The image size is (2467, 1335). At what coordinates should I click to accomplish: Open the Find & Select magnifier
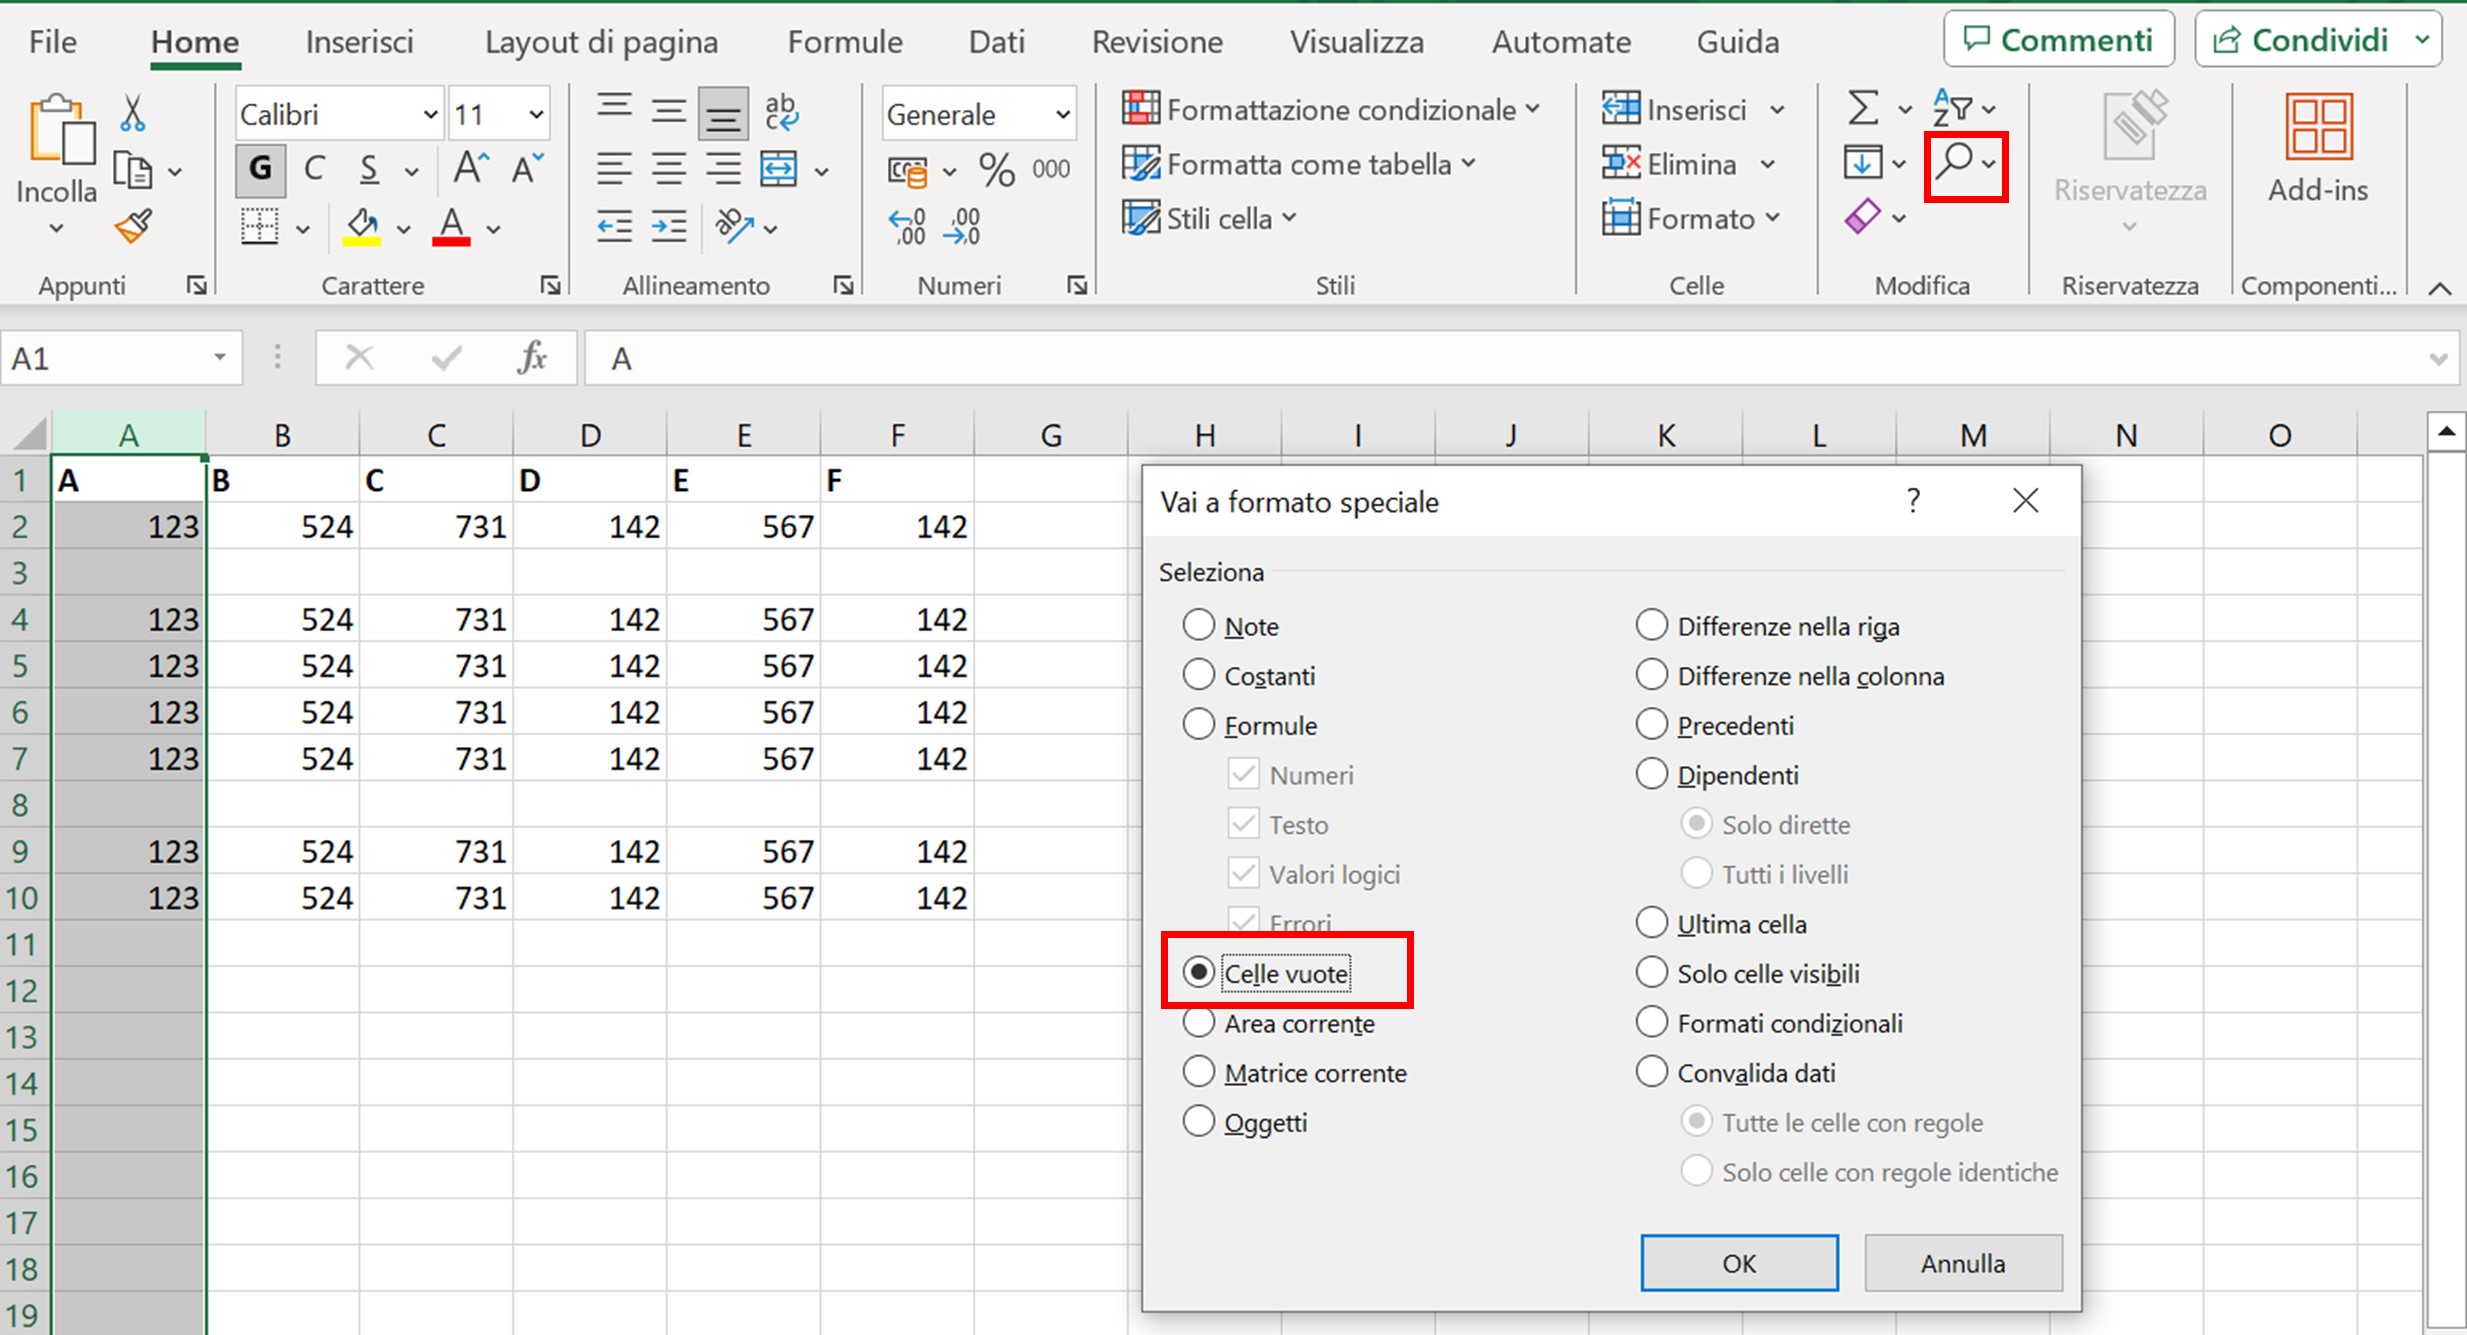click(x=1955, y=163)
